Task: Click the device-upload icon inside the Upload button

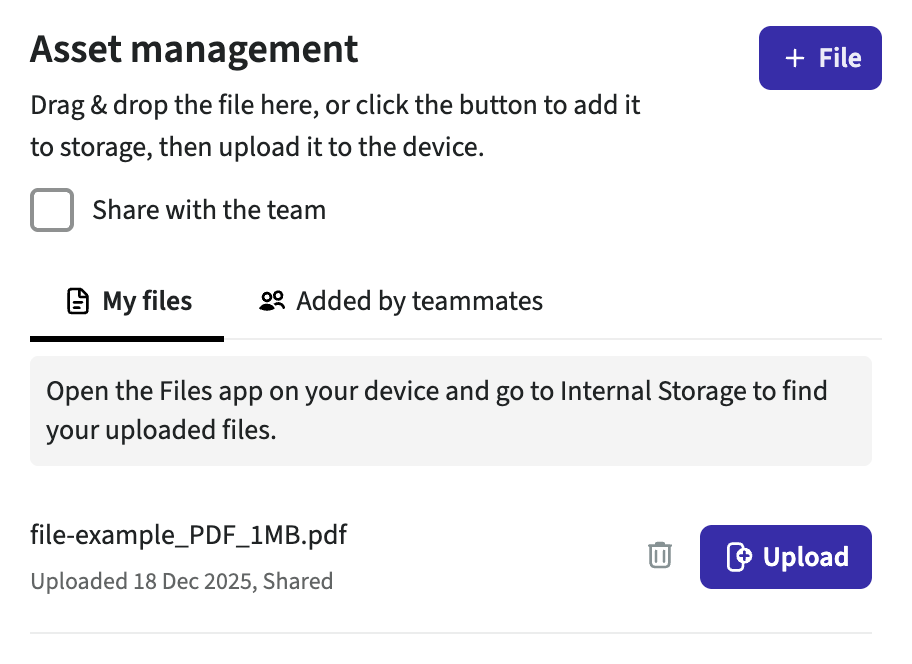Action: pyautogui.click(x=738, y=557)
